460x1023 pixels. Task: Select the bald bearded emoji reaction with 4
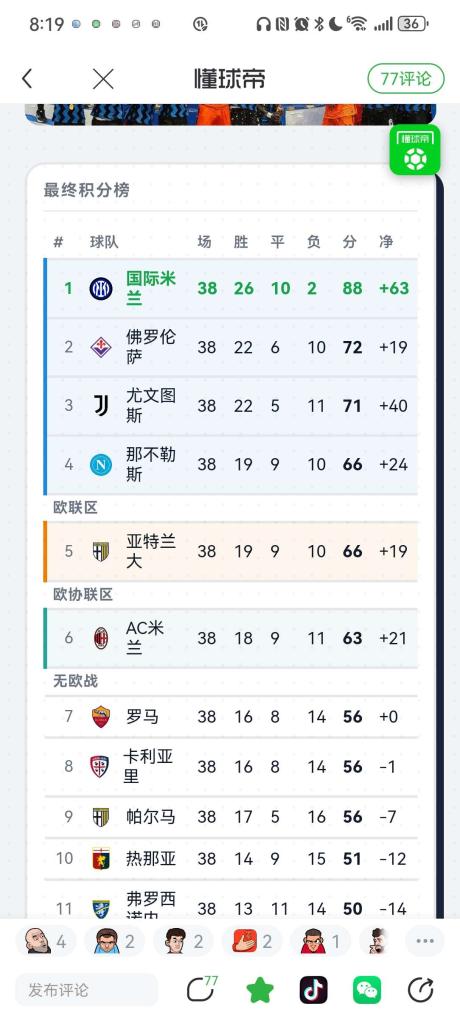[46, 941]
